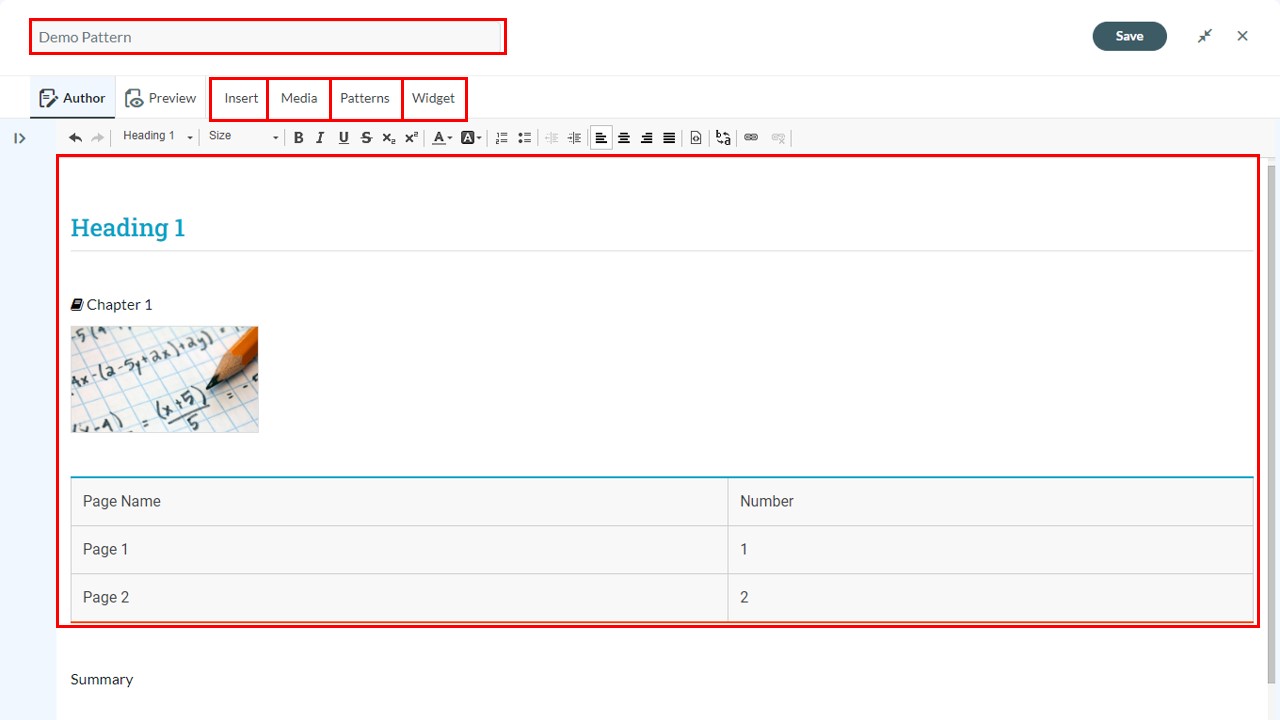Viewport: 1280px width, 720px height.
Task: Open the Insert menu
Action: 241,98
